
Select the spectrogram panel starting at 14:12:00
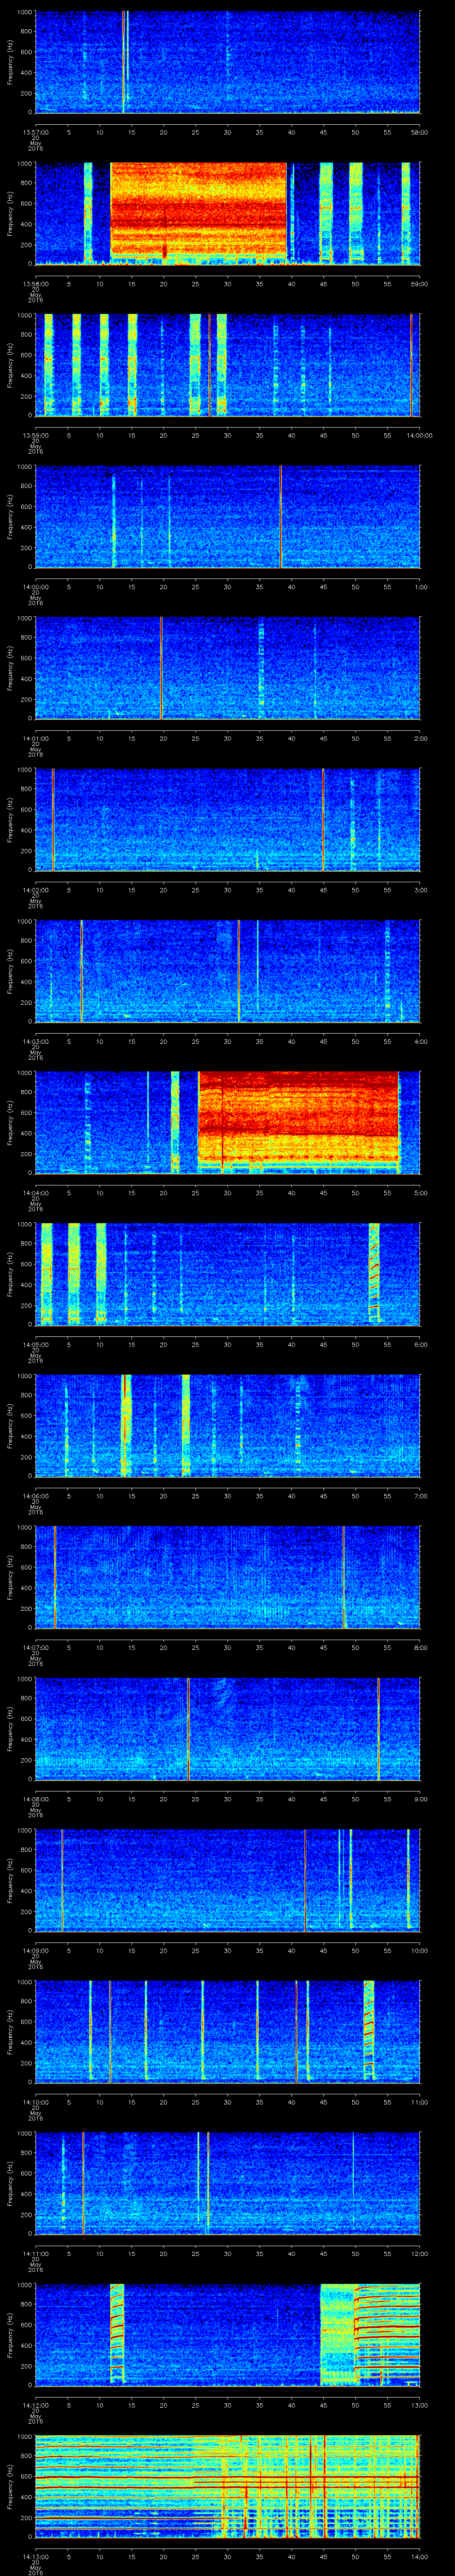(228, 2334)
